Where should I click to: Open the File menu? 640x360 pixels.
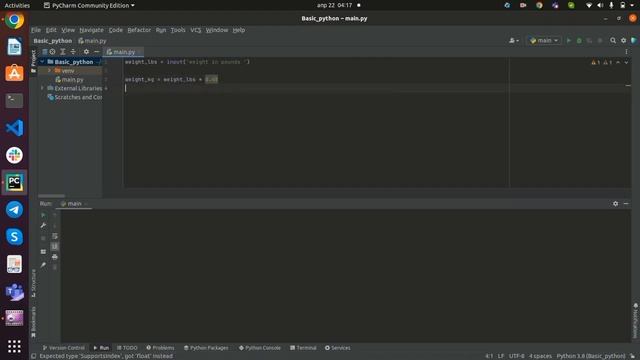36,30
